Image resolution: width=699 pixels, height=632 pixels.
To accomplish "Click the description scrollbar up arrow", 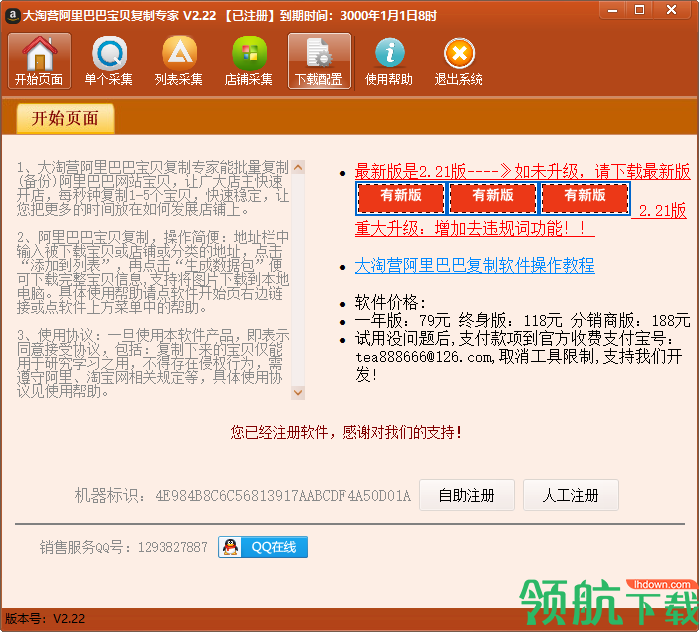I will 298,168.
